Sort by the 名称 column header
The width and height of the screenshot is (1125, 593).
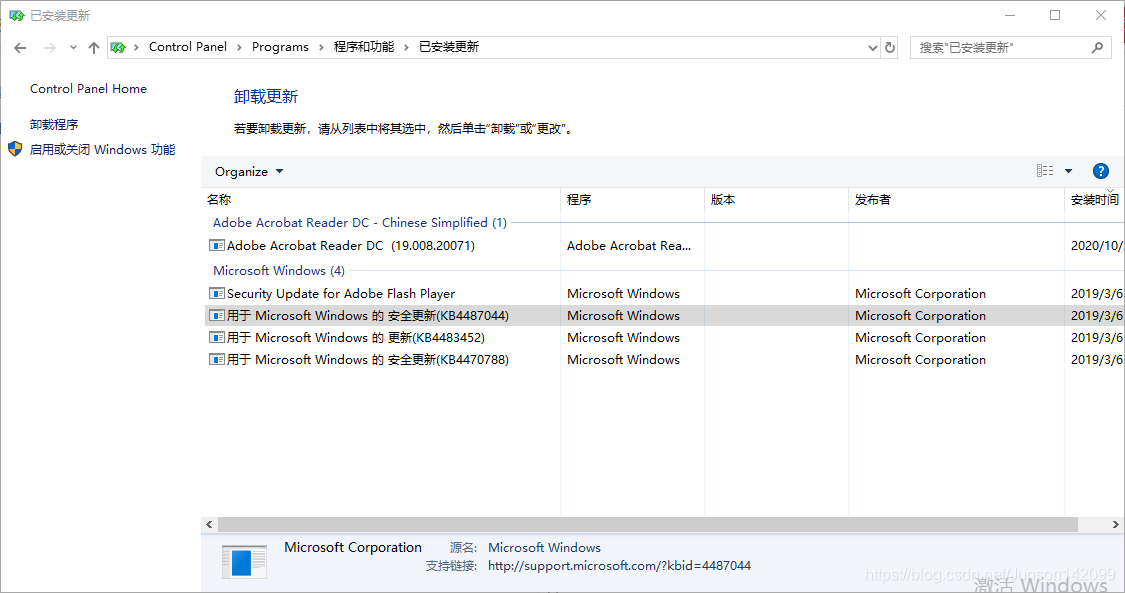click(380, 200)
